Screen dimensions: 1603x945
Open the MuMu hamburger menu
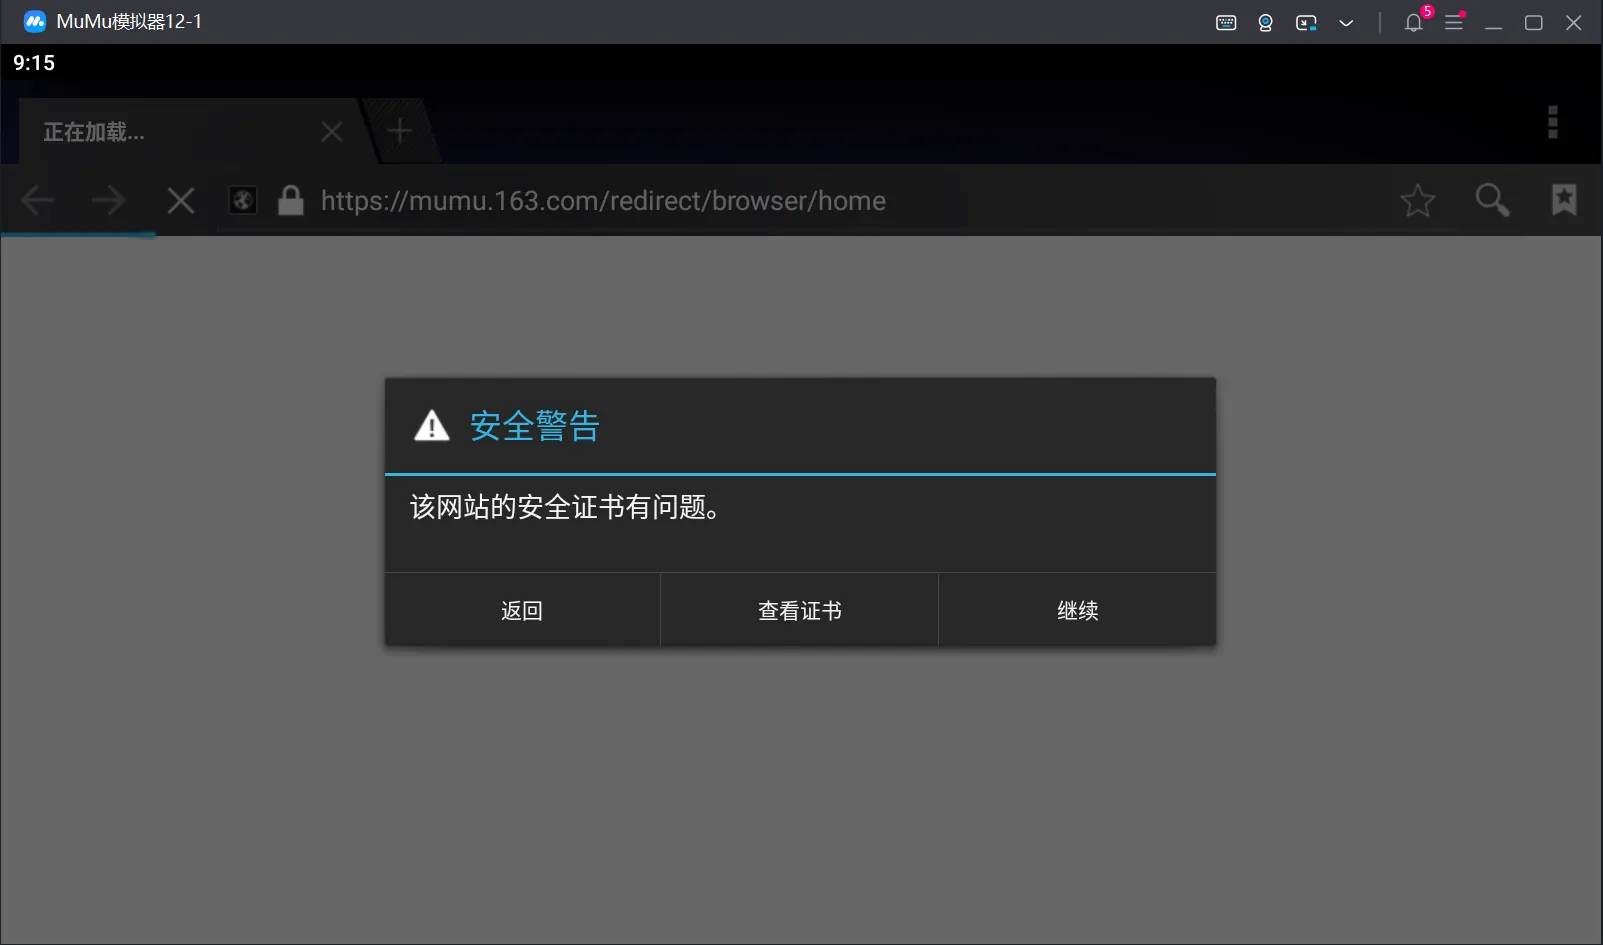pyautogui.click(x=1454, y=22)
